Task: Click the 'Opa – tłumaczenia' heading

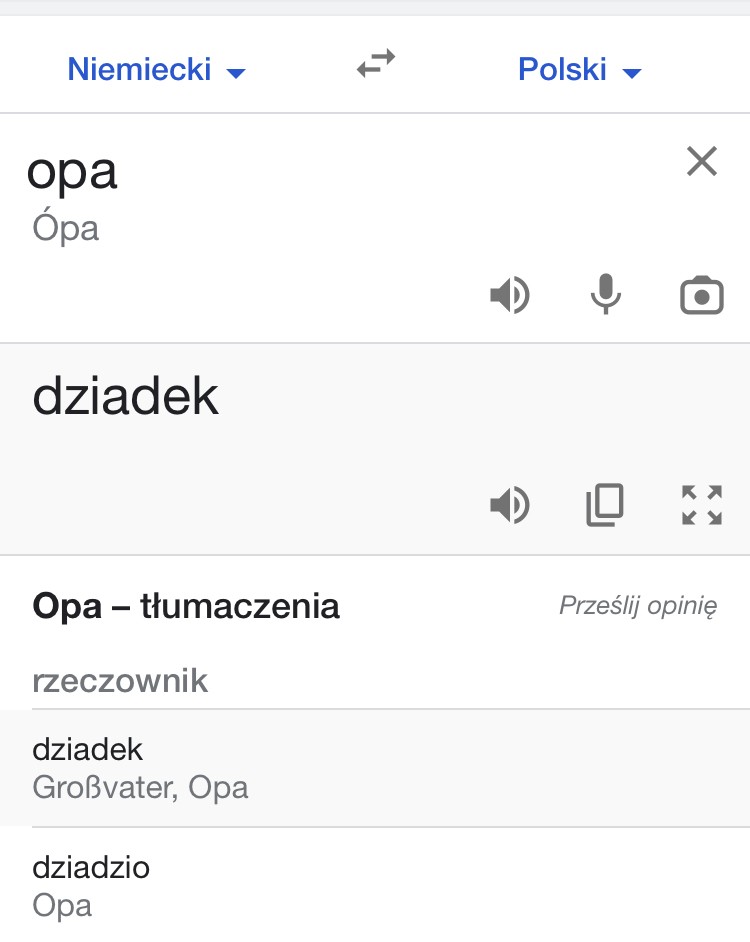Action: coord(186,606)
